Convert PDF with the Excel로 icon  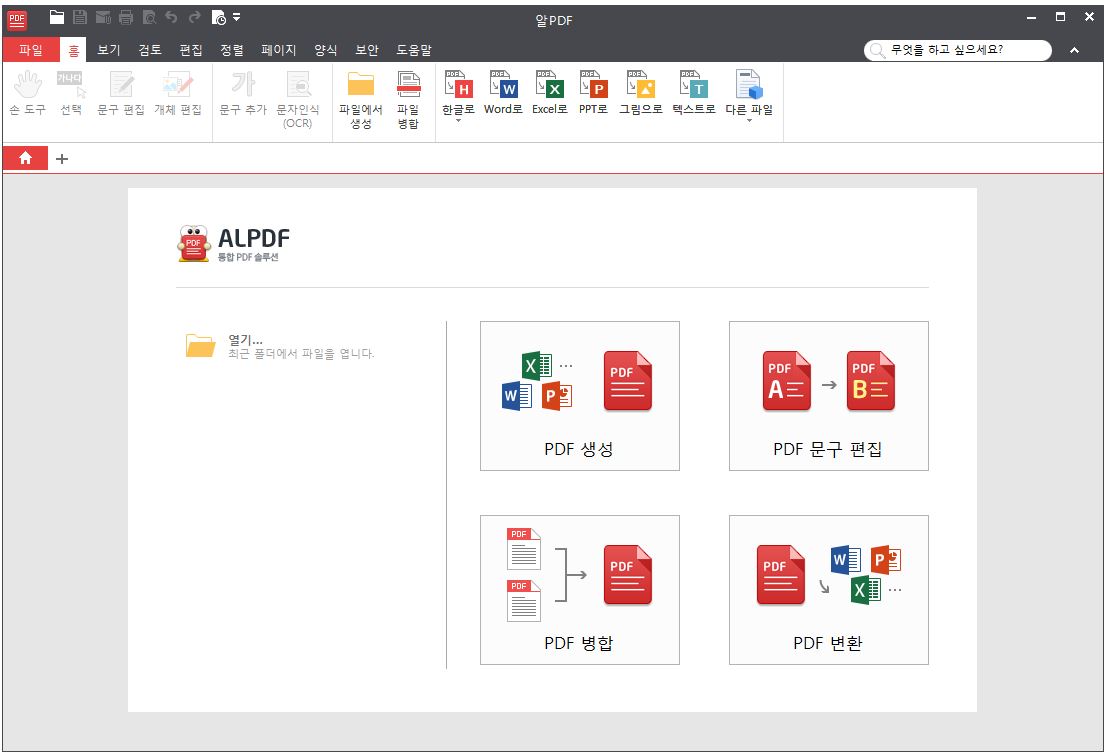click(x=550, y=92)
